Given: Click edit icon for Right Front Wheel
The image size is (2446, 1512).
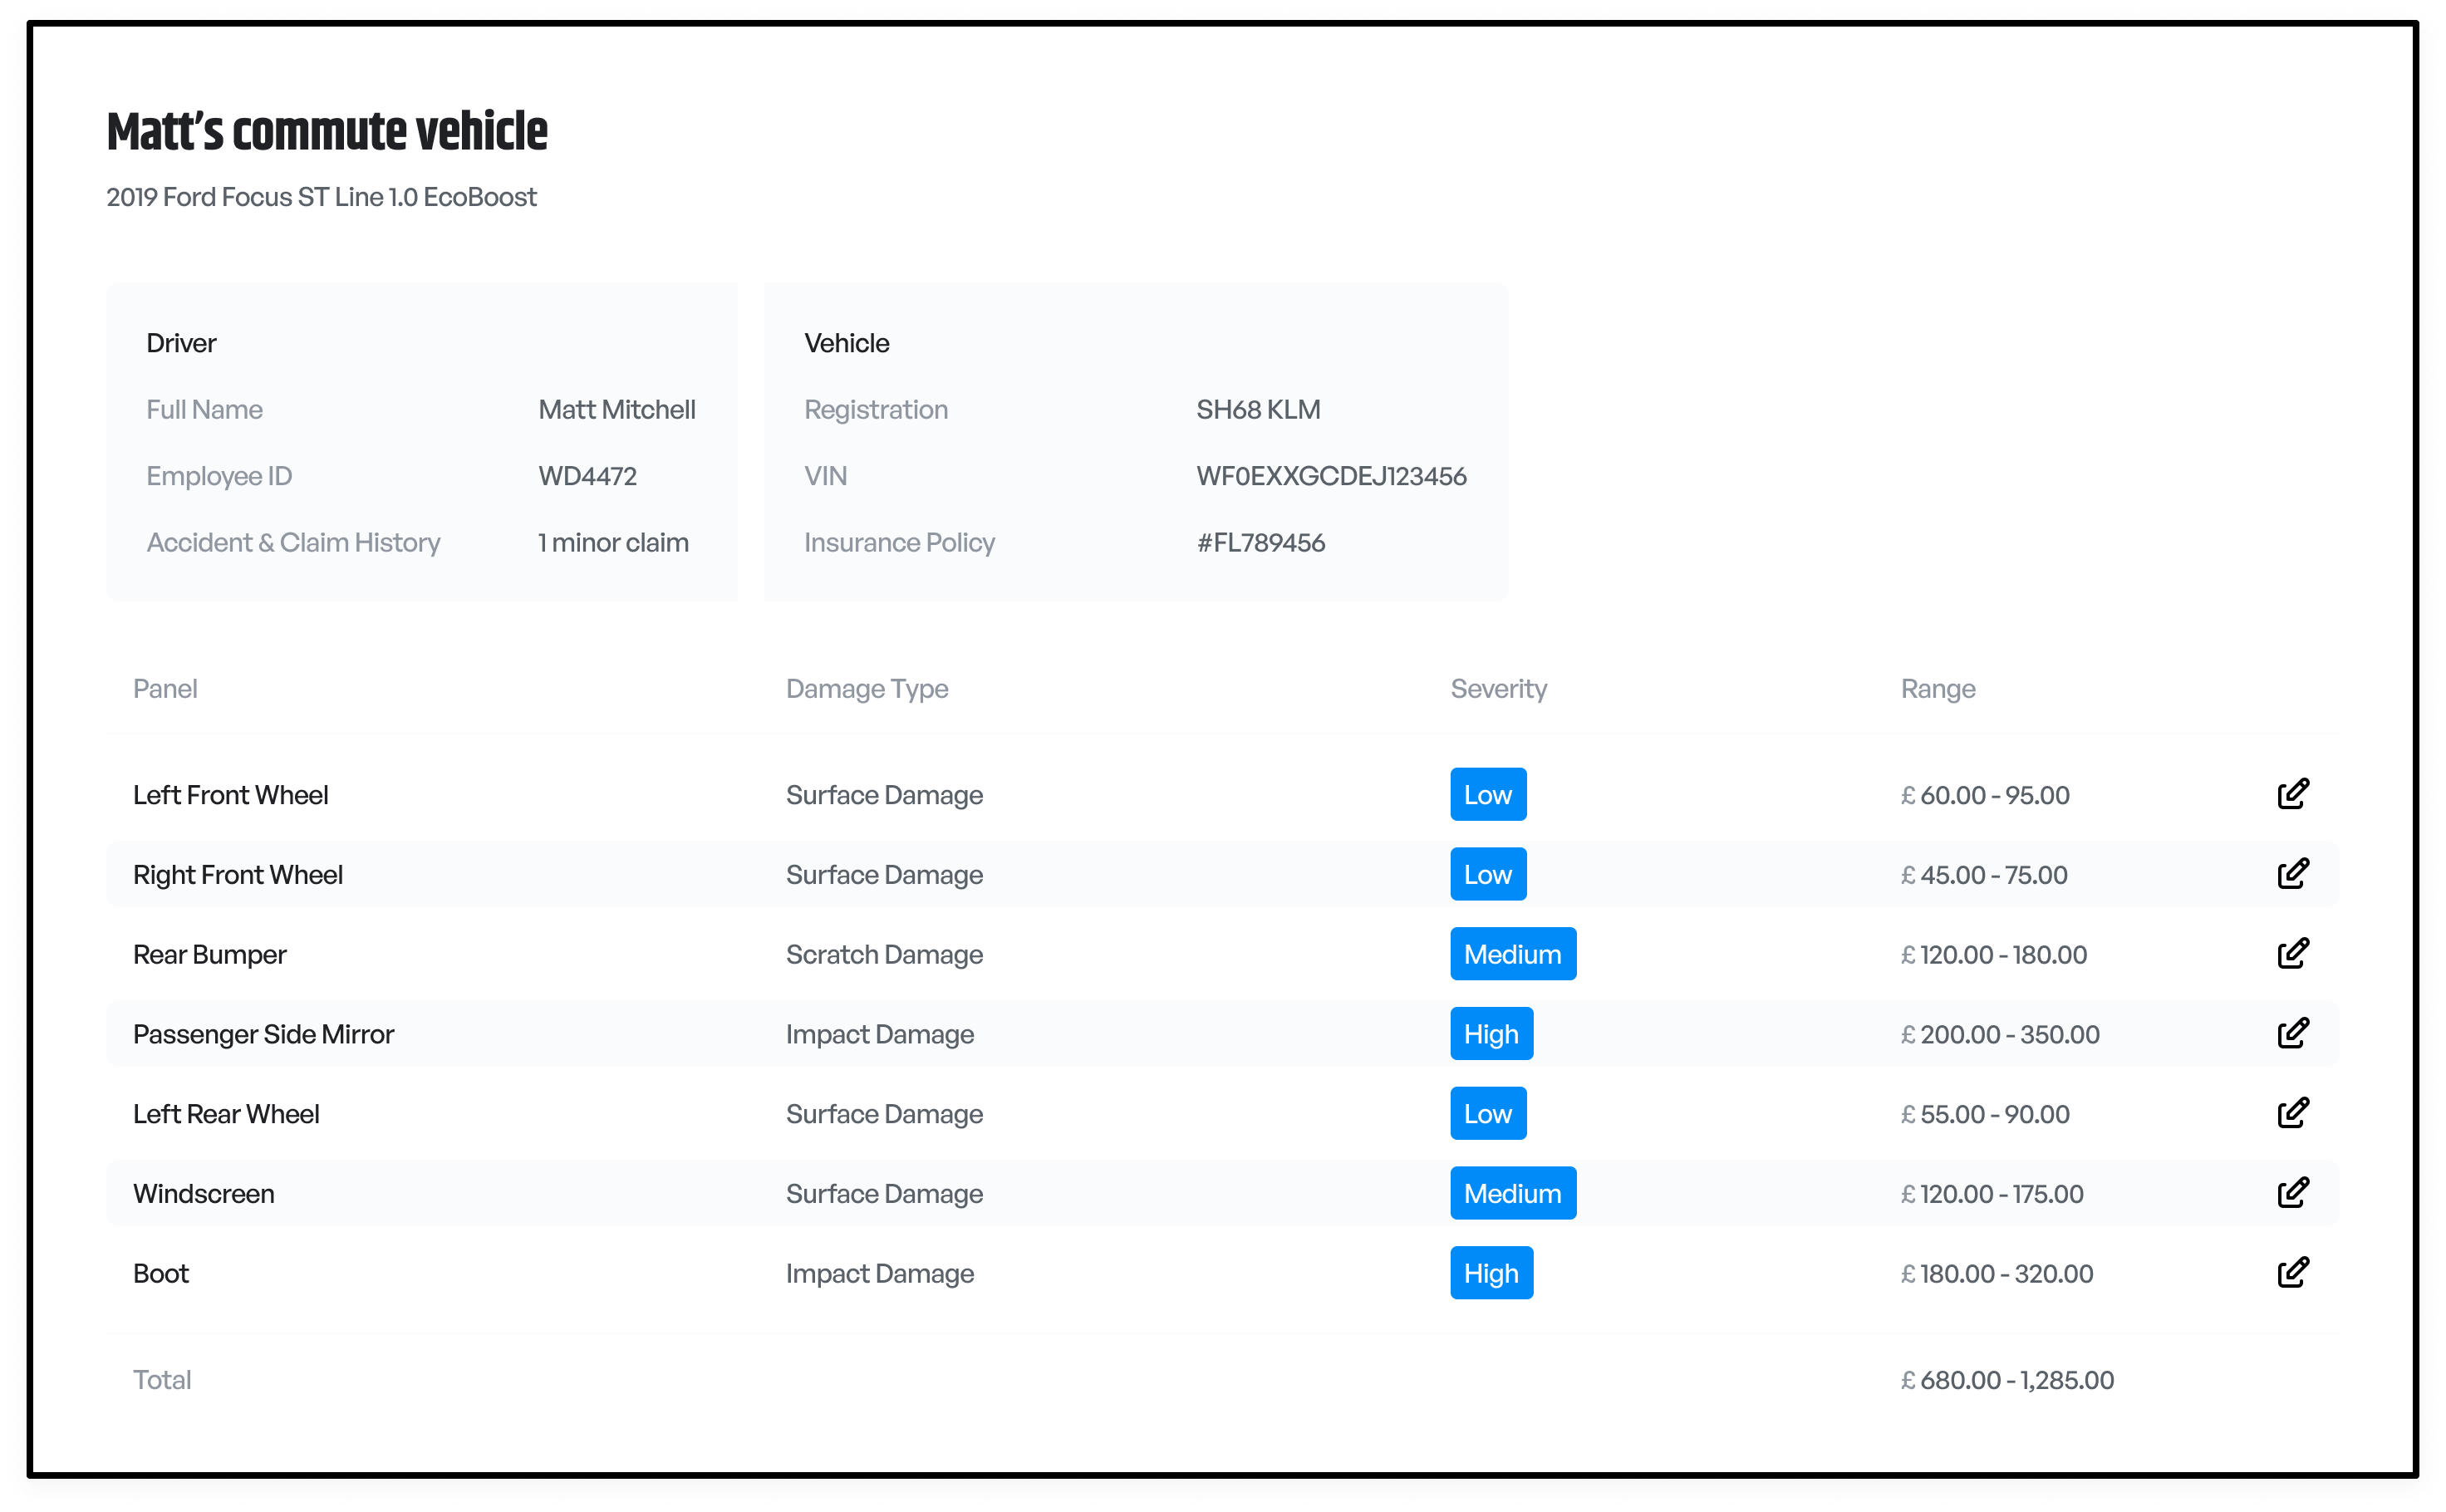Looking at the screenshot, I should coord(2292,874).
